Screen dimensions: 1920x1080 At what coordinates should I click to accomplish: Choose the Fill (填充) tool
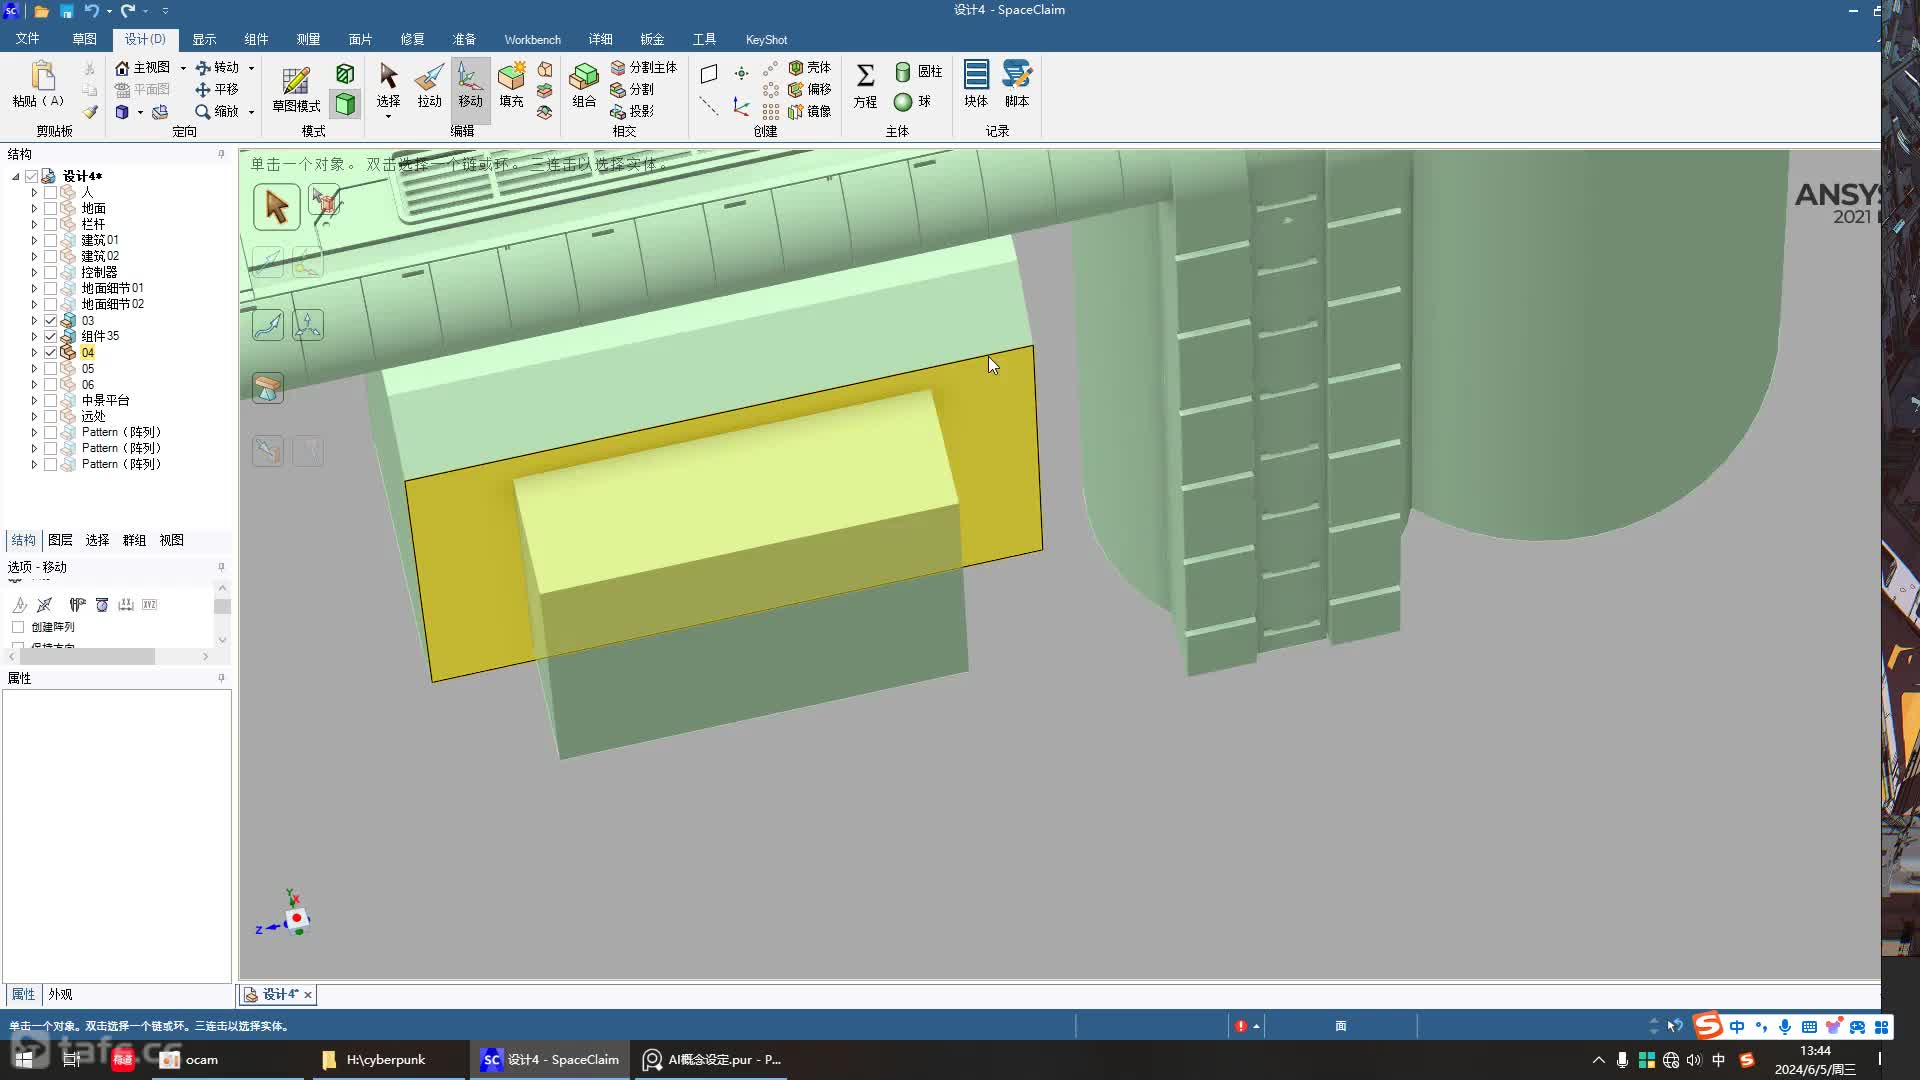point(511,85)
